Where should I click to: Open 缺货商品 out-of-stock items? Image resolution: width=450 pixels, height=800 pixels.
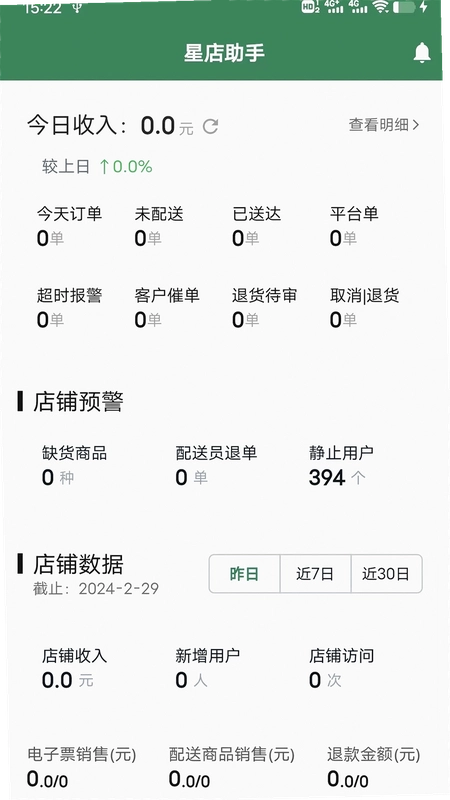(x=74, y=465)
